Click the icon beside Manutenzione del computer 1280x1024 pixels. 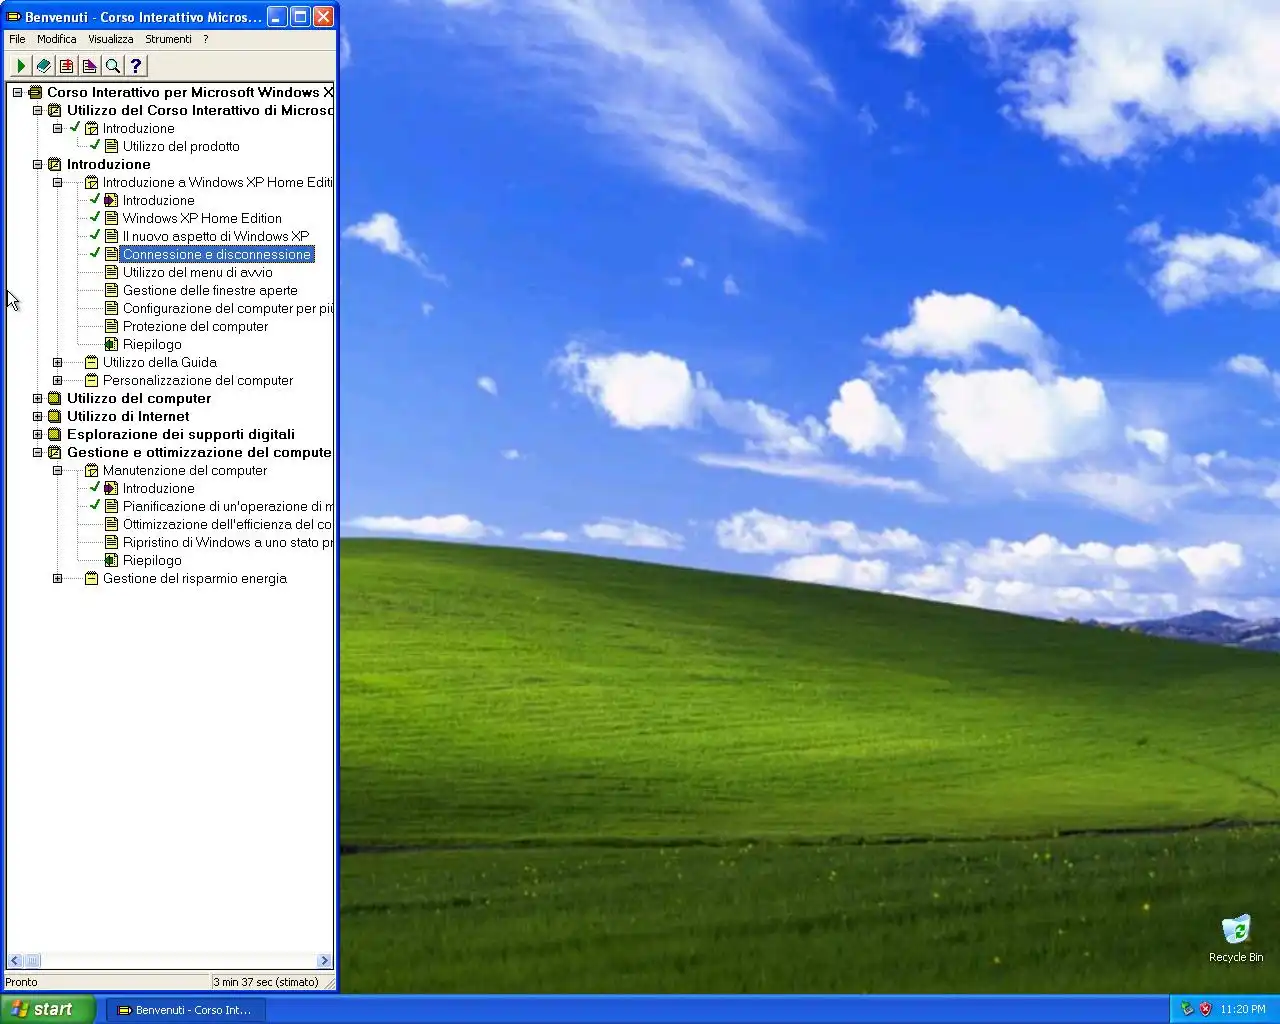point(91,470)
